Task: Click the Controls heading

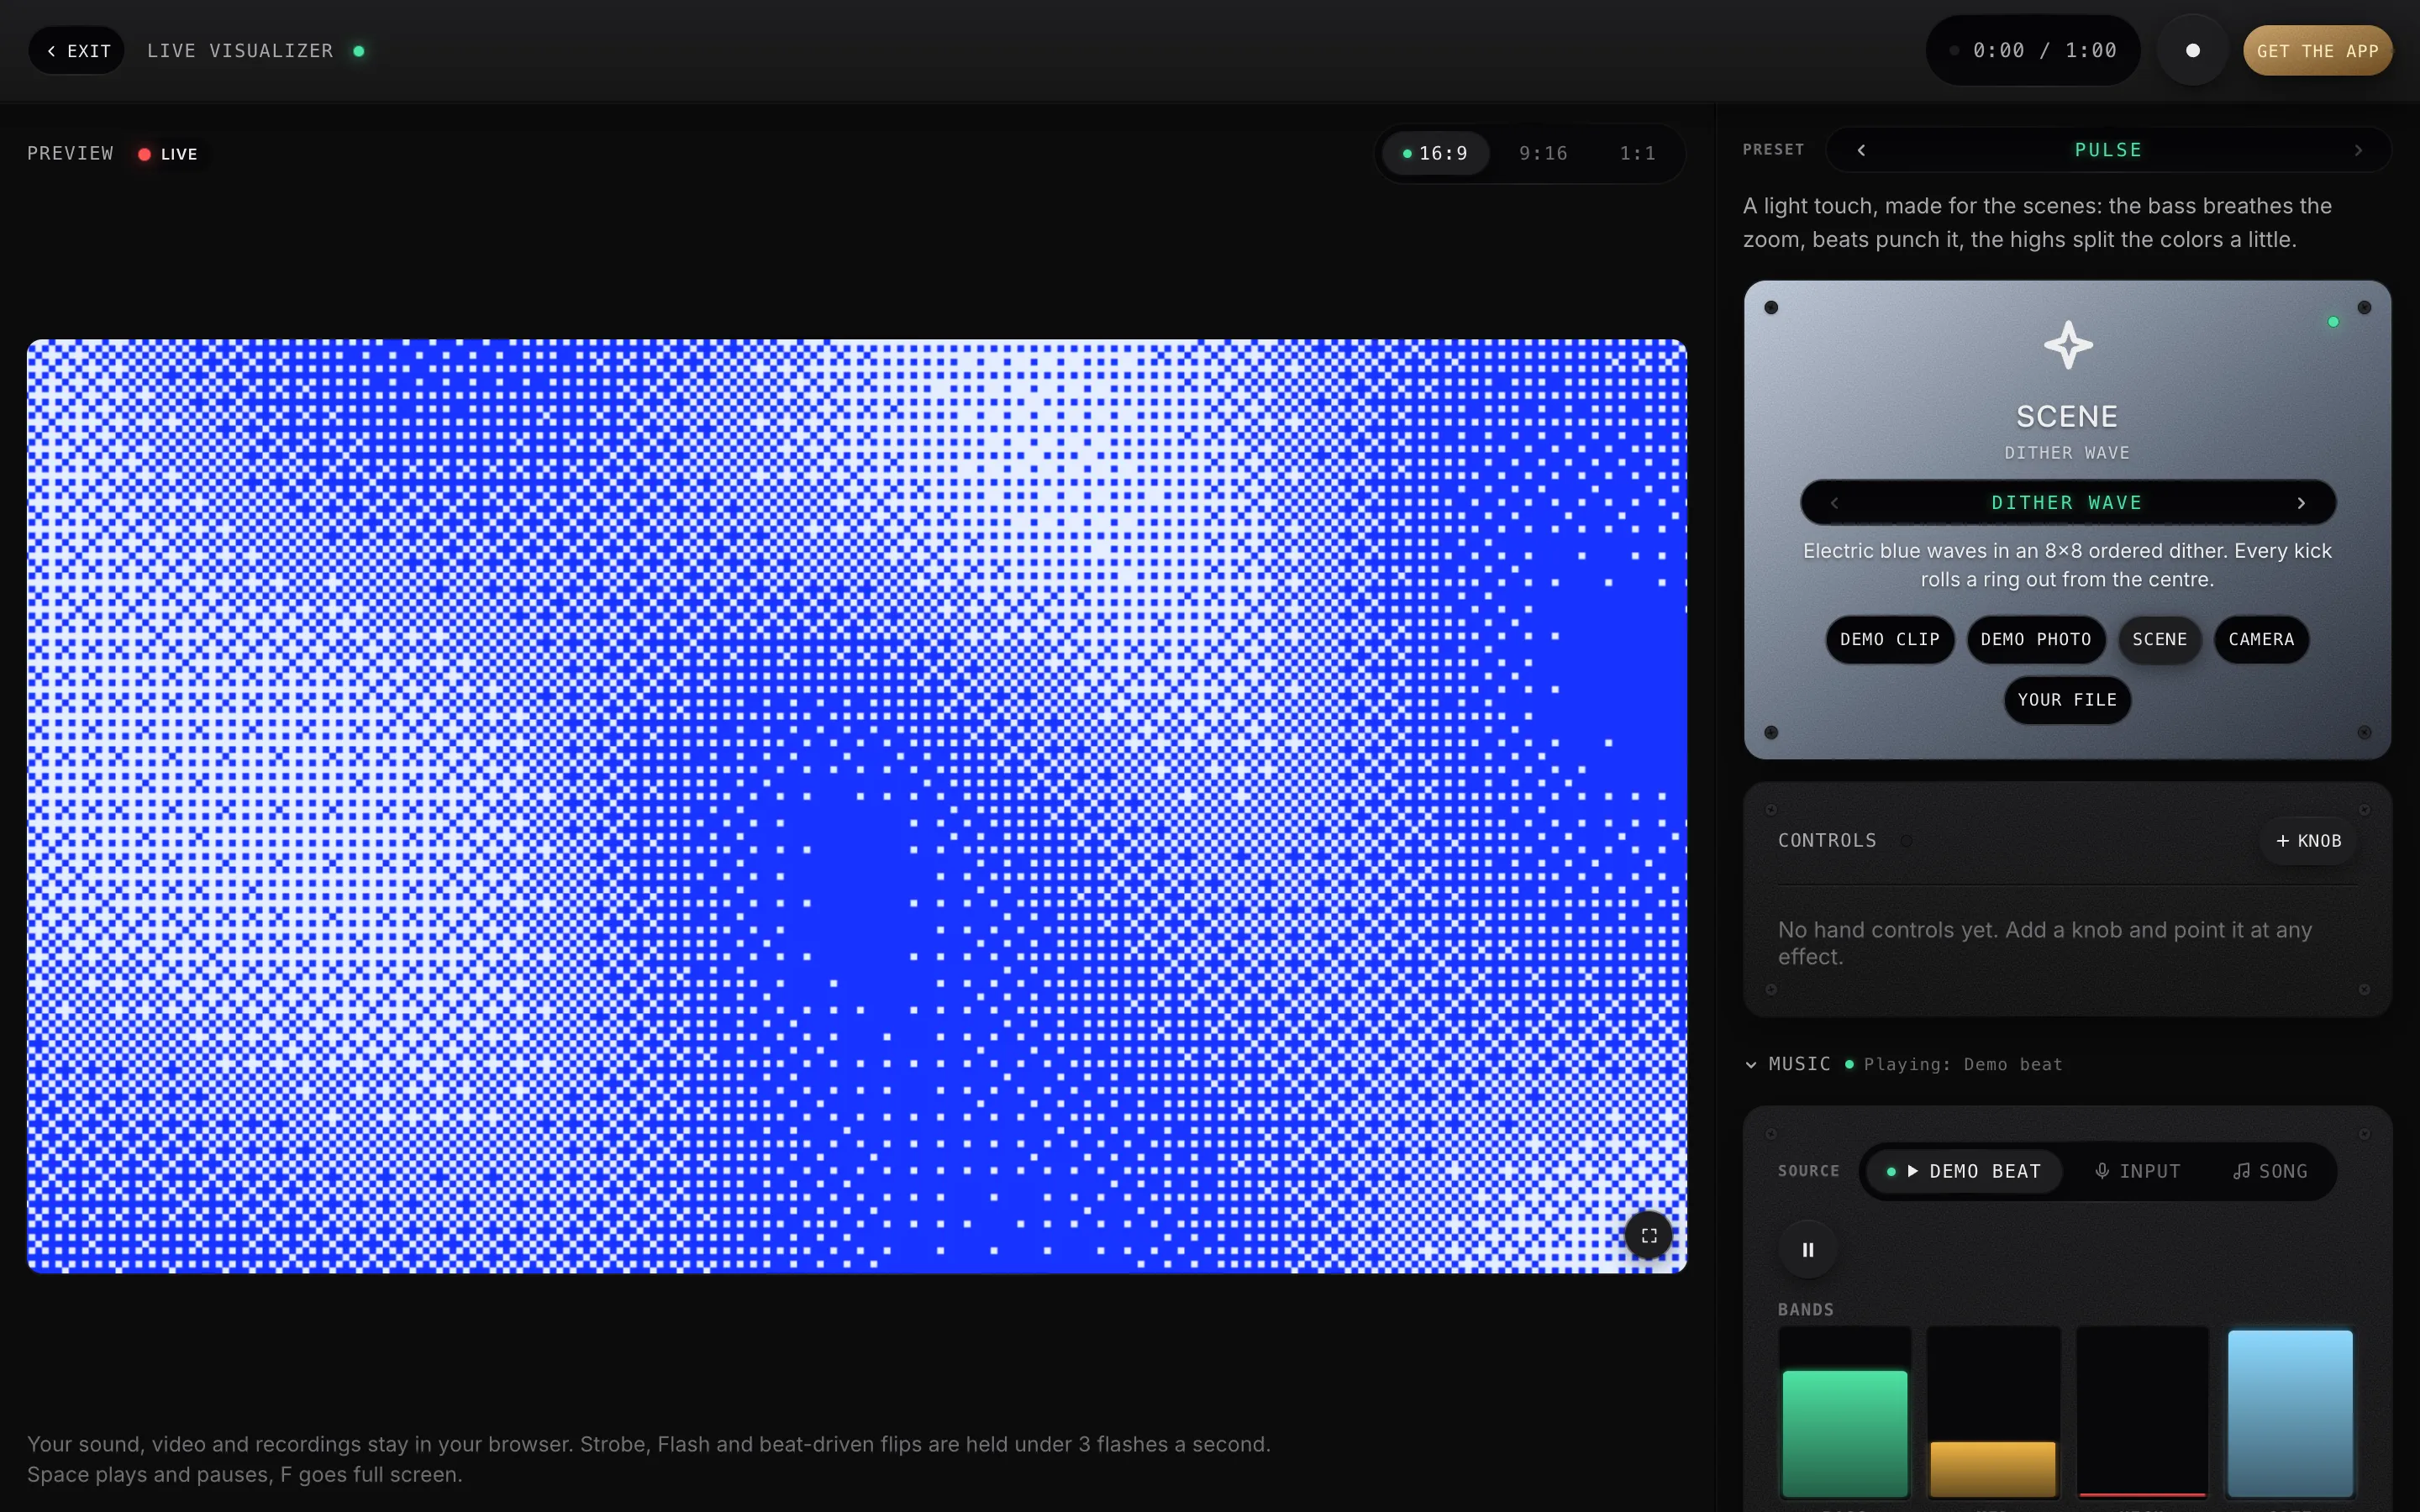Action: coord(1827,841)
